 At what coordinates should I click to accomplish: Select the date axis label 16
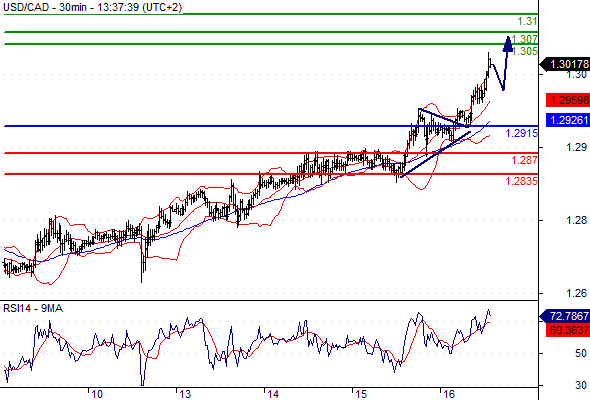[449, 394]
